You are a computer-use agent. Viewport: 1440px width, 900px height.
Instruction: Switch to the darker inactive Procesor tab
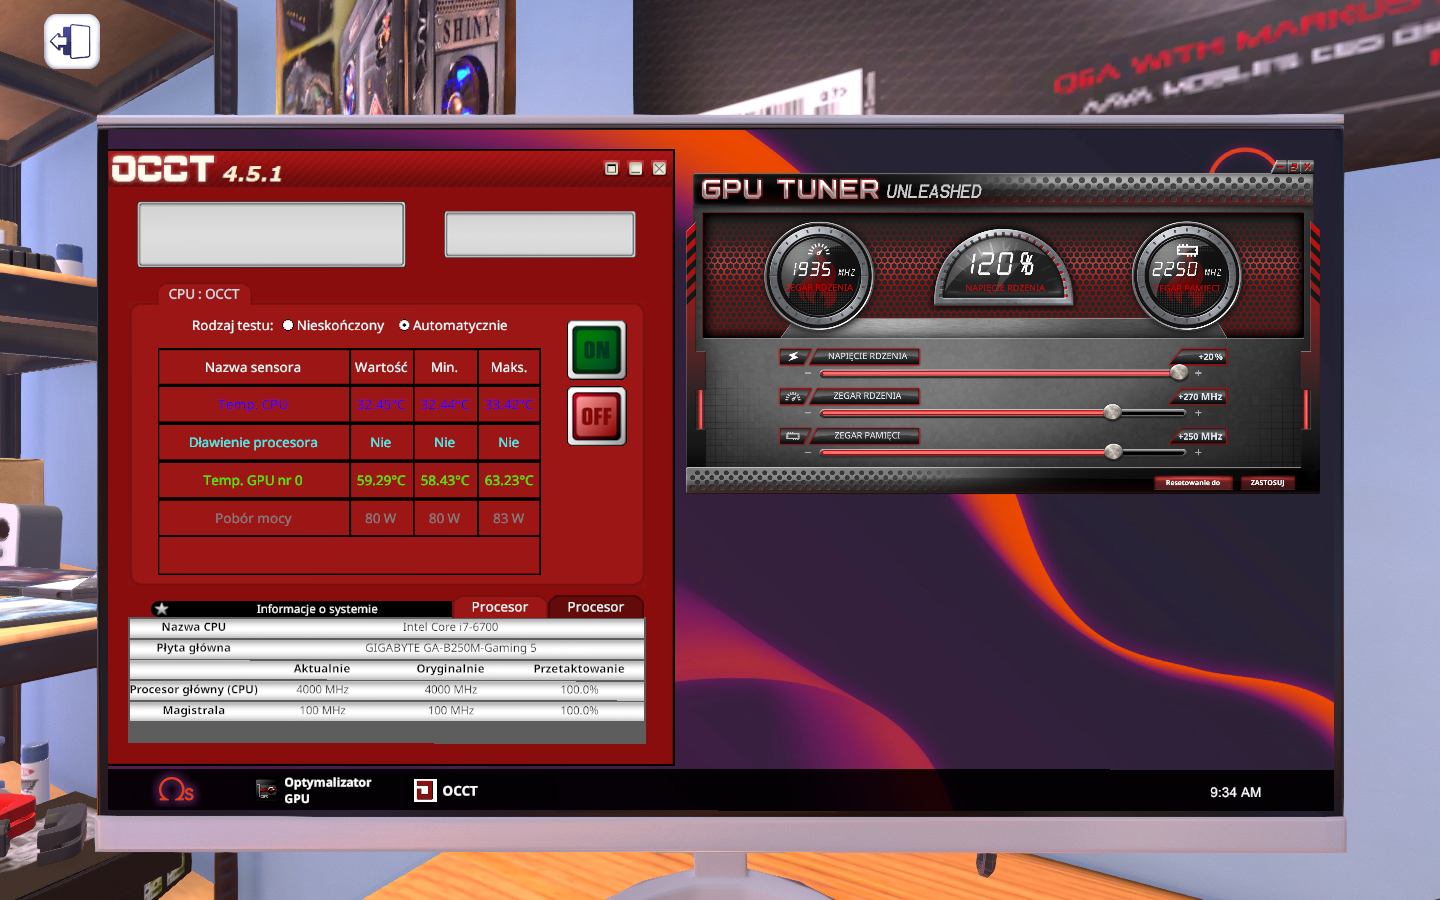click(x=595, y=607)
